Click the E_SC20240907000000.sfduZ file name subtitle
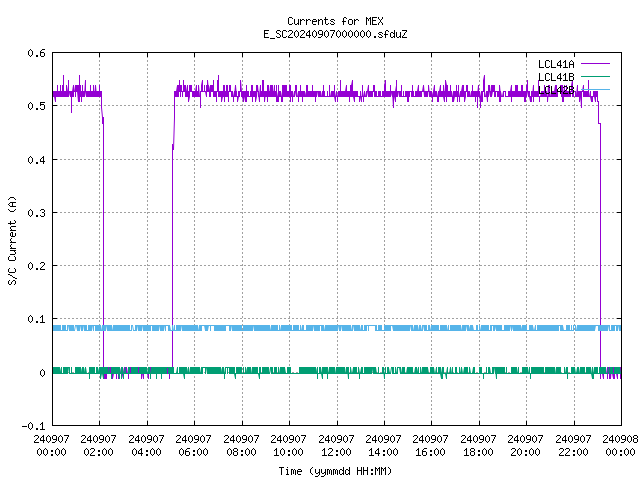Viewport: 640px width, 480px height. (x=335, y=34)
